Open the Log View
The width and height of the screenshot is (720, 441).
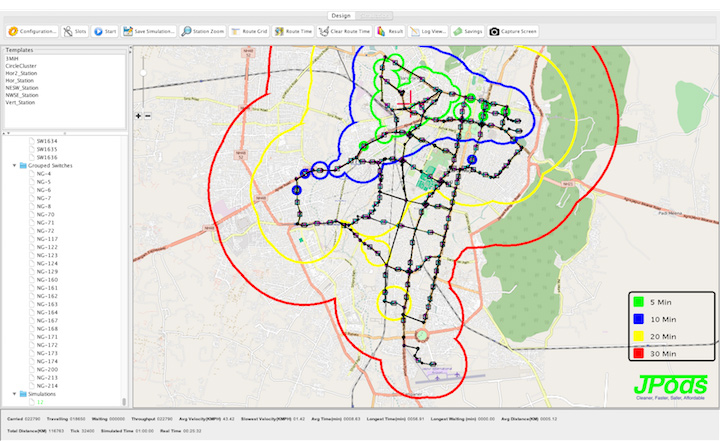pos(428,31)
